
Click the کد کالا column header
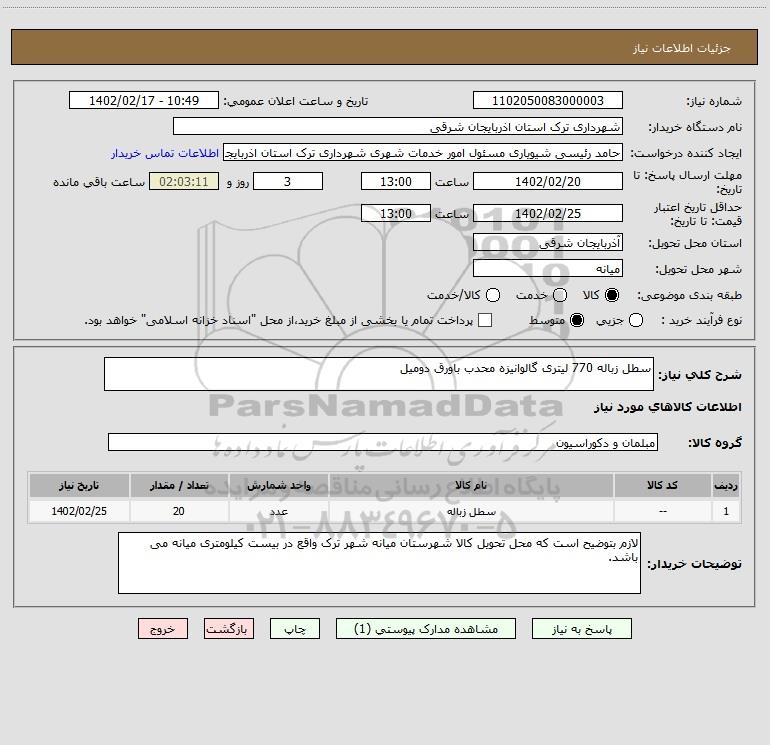coord(662,485)
